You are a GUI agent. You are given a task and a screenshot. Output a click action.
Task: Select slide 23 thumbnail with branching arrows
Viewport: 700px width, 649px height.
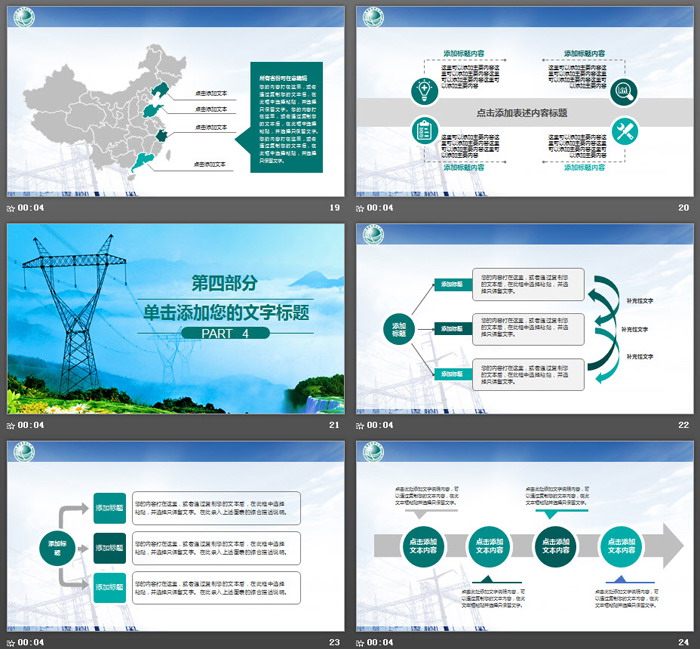tap(175, 534)
